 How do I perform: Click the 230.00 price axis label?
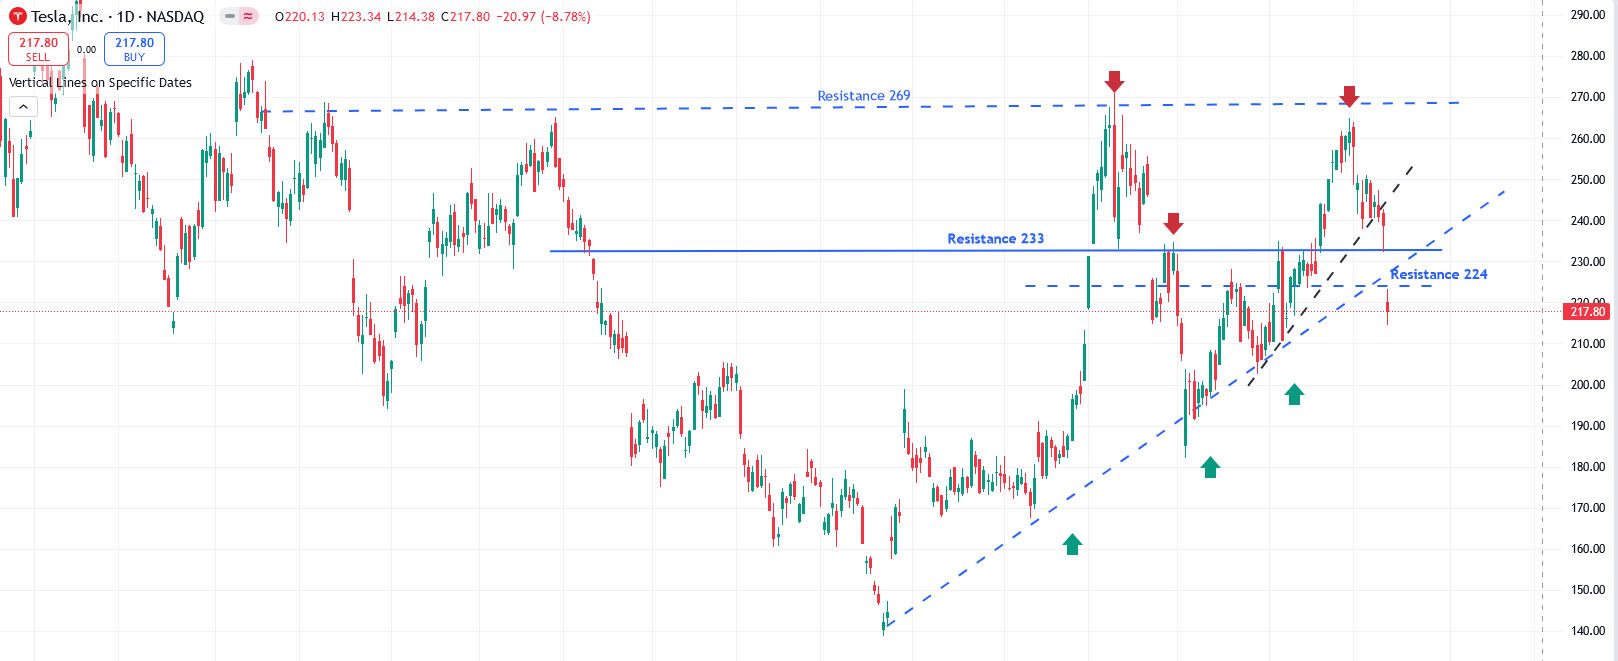tap(1587, 262)
